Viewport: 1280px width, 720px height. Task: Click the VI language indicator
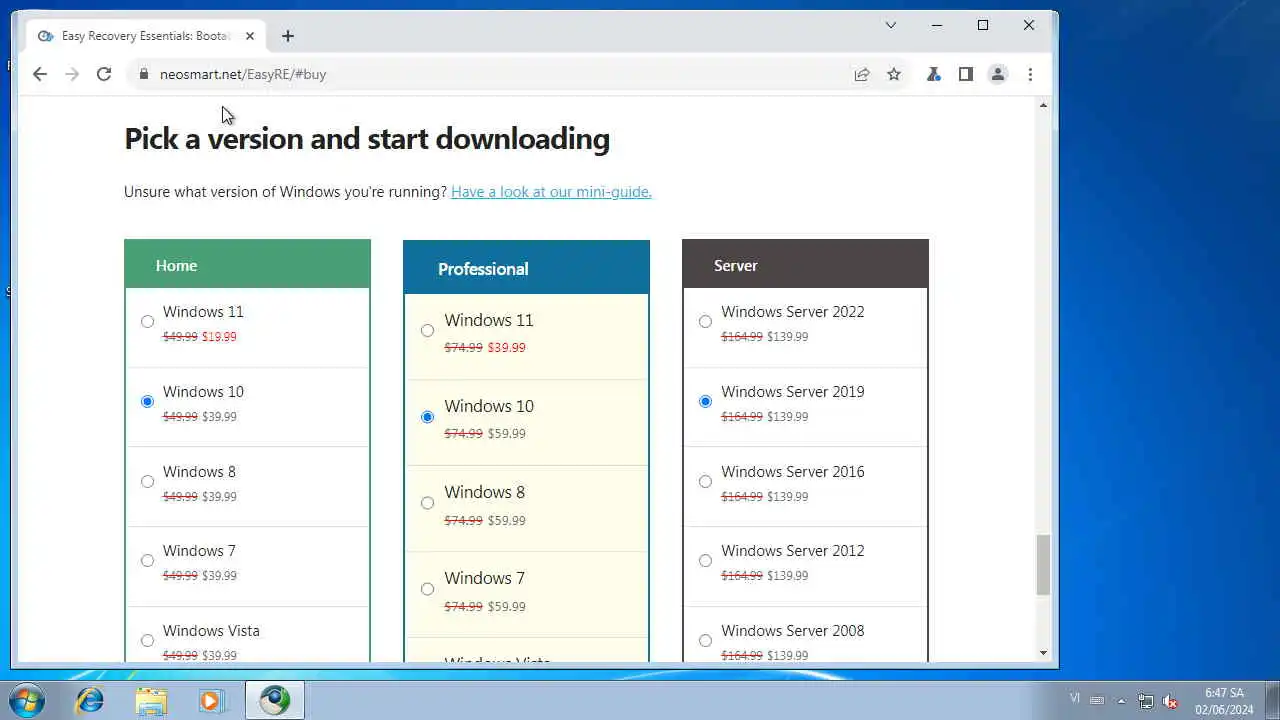[x=1075, y=698]
